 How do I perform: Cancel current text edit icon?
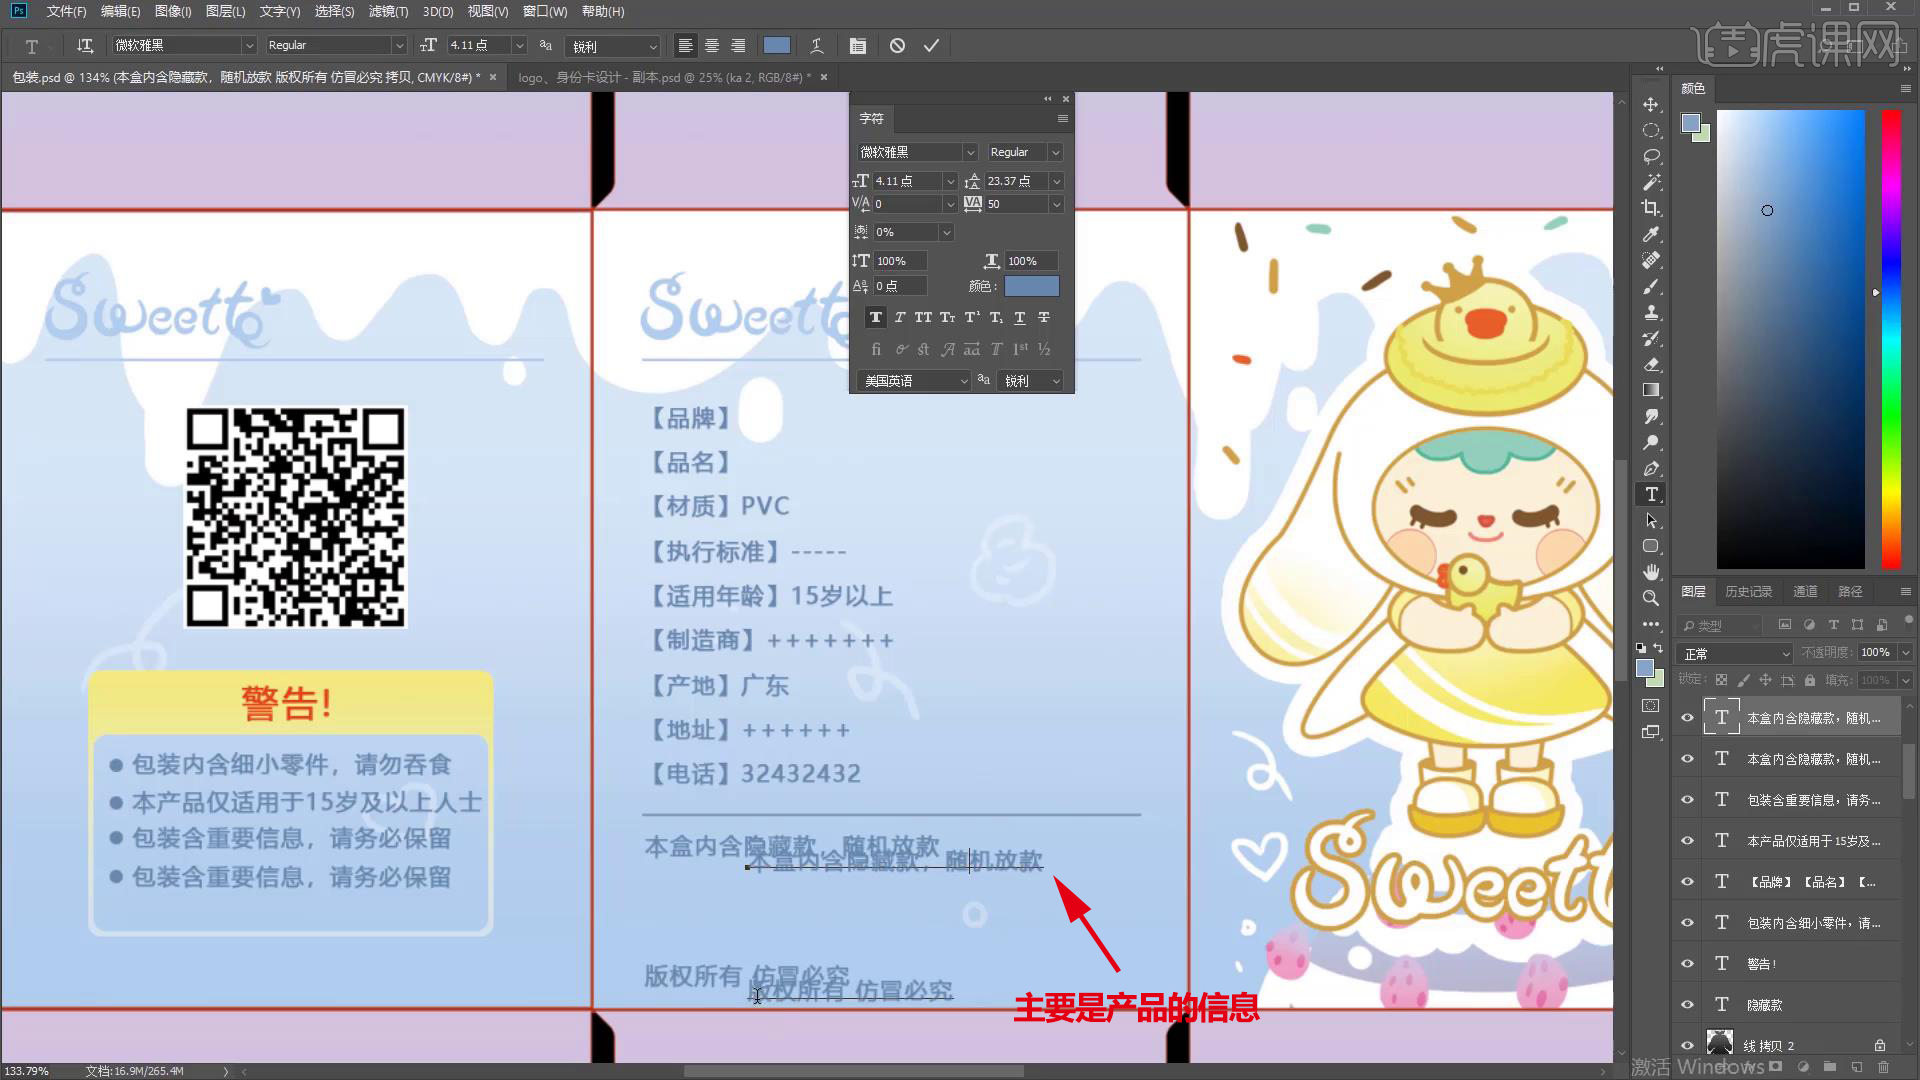click(x=897, y=46)
